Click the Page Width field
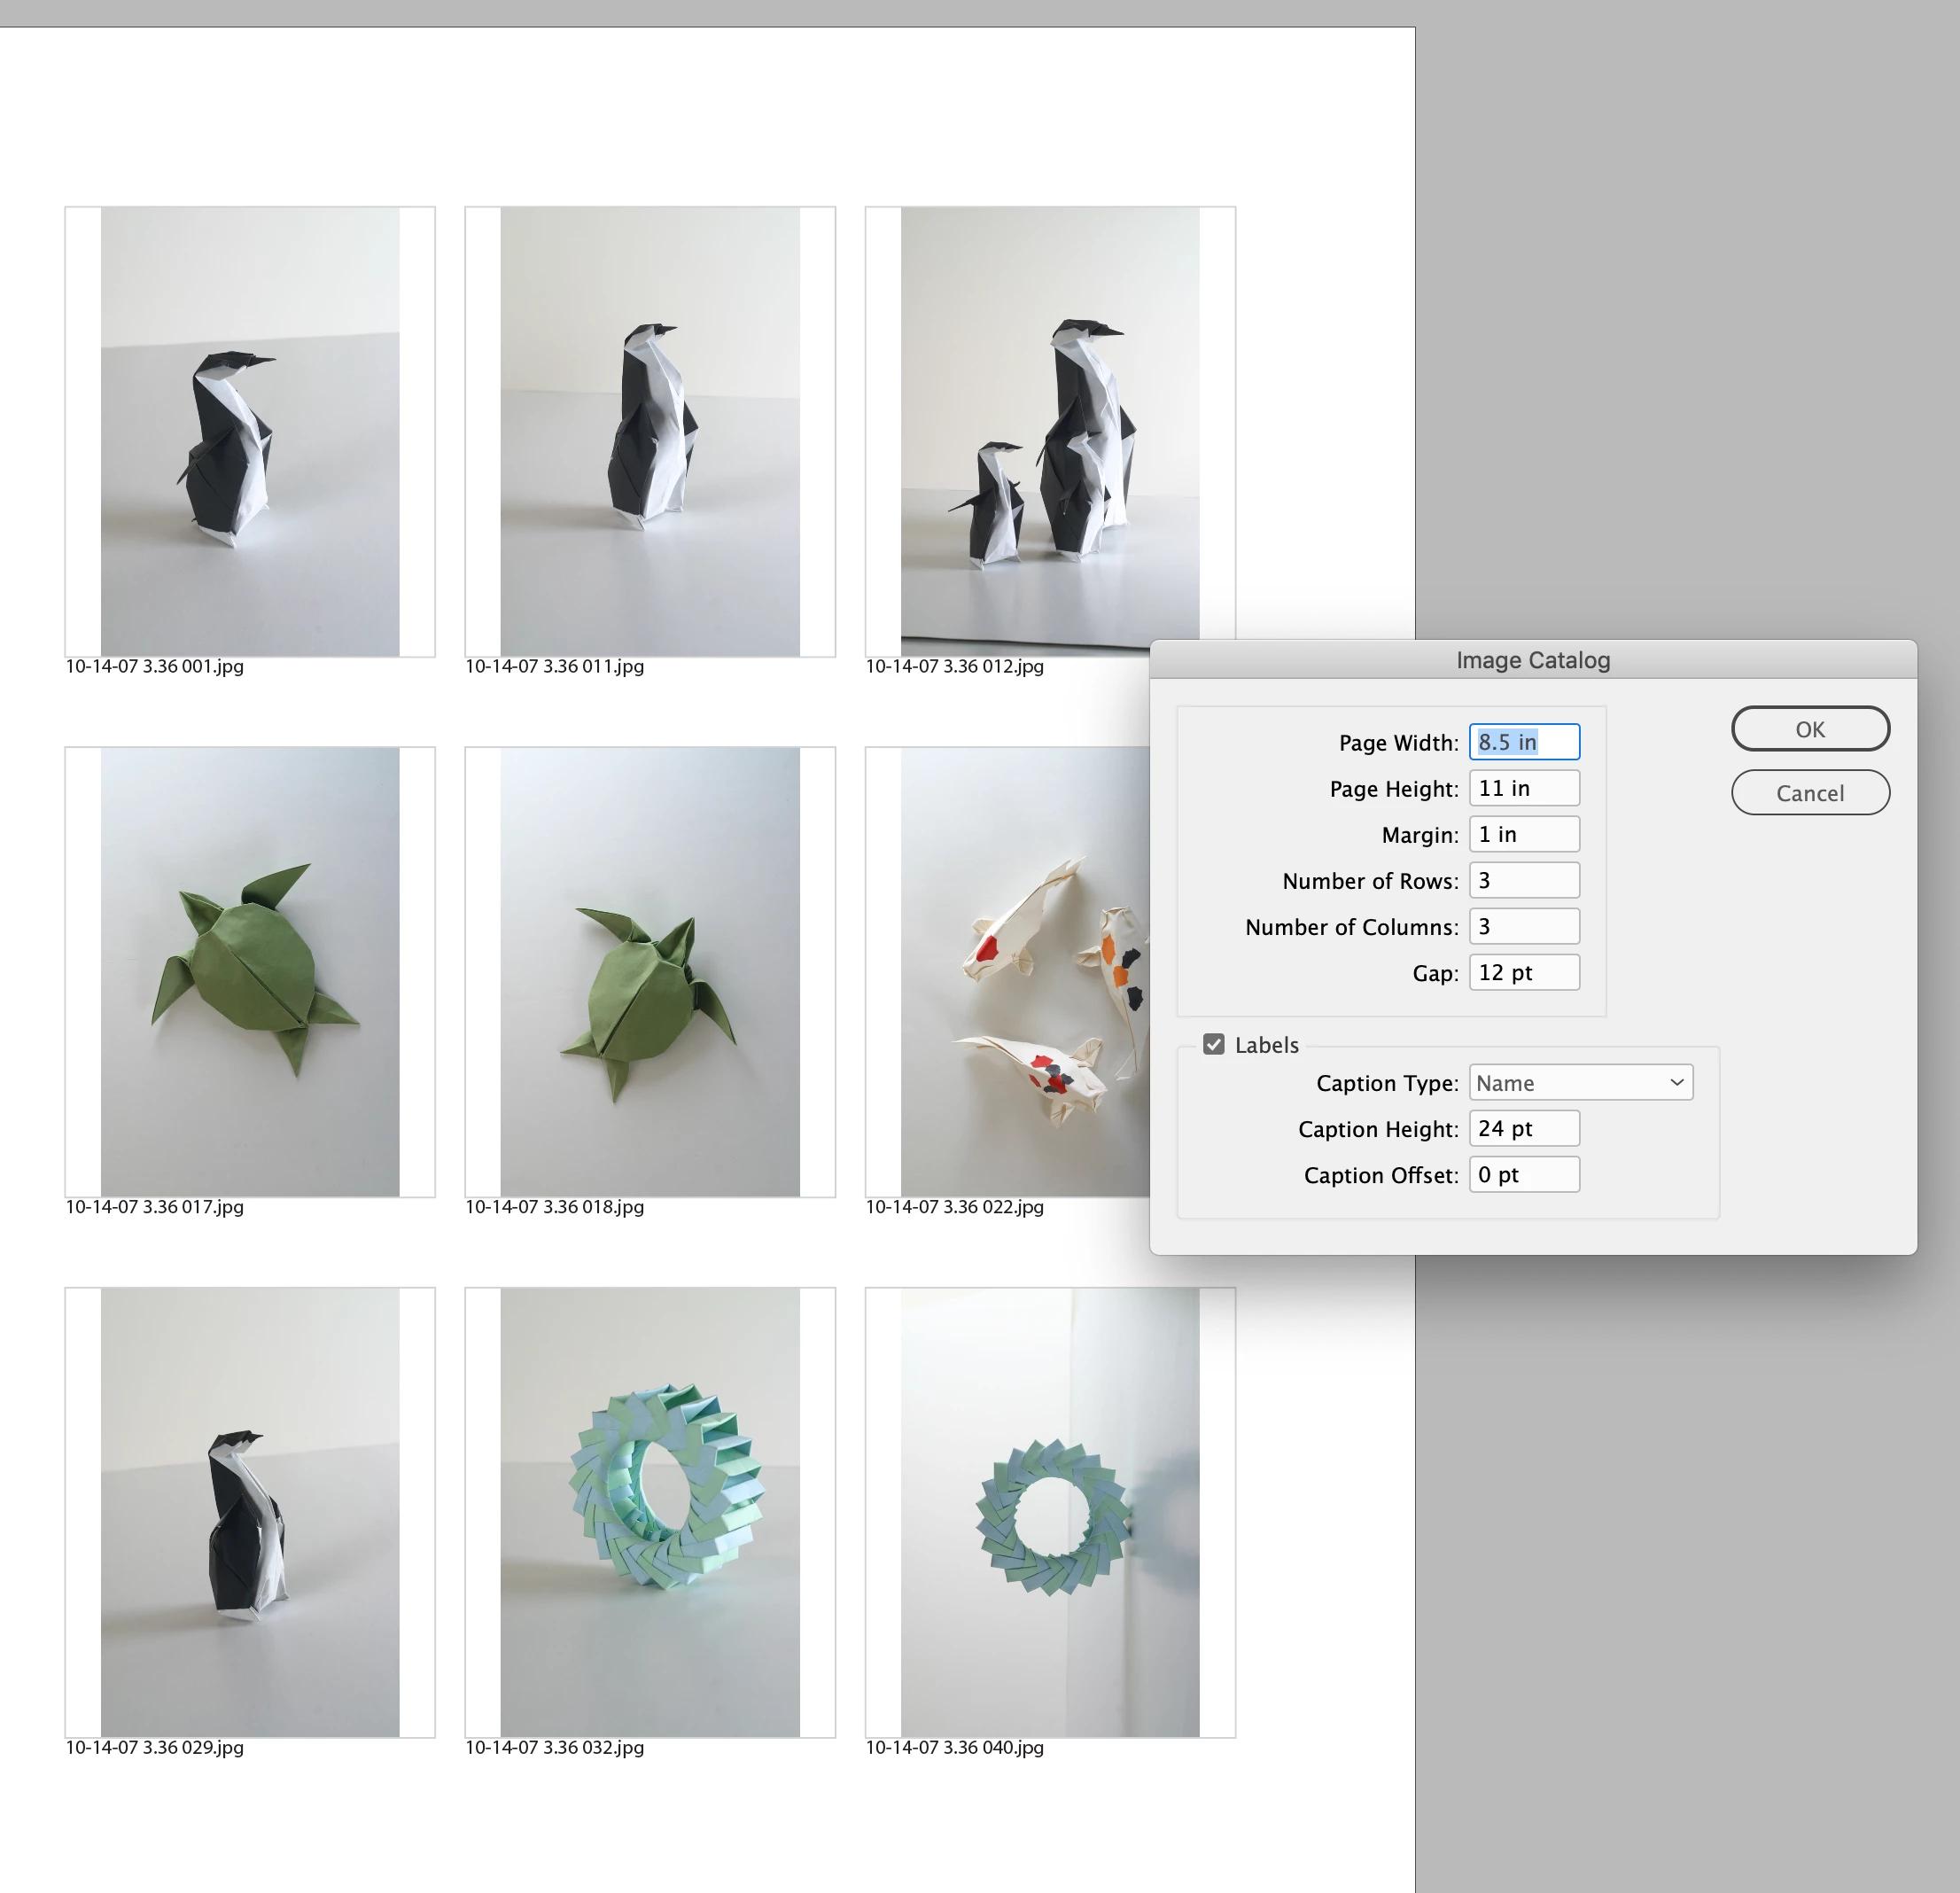 [x=1523, y=742]
